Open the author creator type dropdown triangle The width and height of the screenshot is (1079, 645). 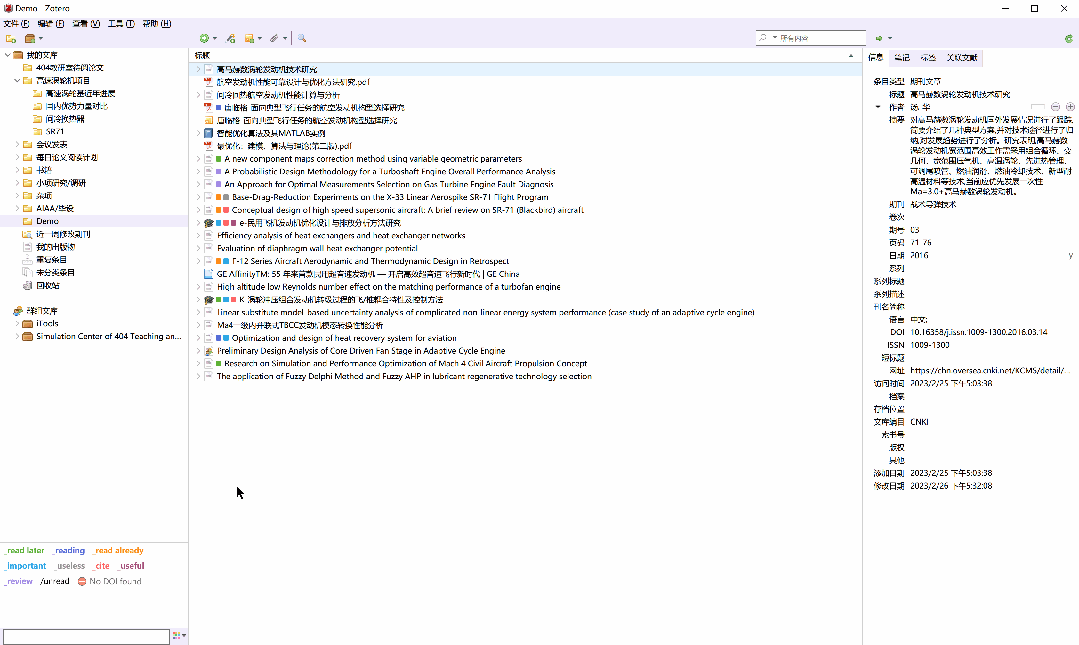tap(877, 107)
